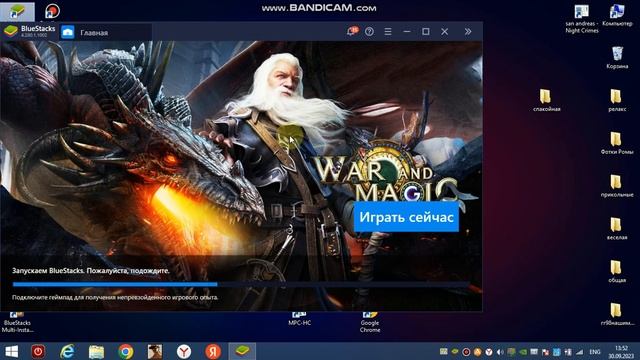Click the home icon on Главная tab
Screen dimensions: 640x360
click(68, 32)
